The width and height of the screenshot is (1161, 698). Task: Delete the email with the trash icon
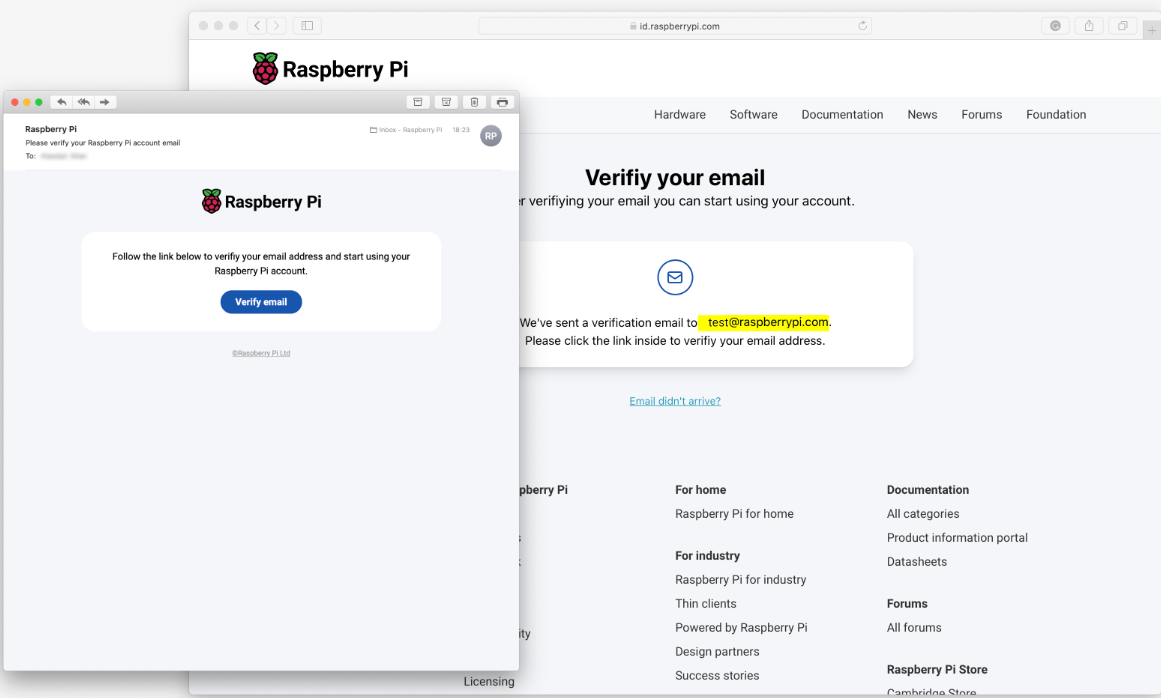(474, 102)
